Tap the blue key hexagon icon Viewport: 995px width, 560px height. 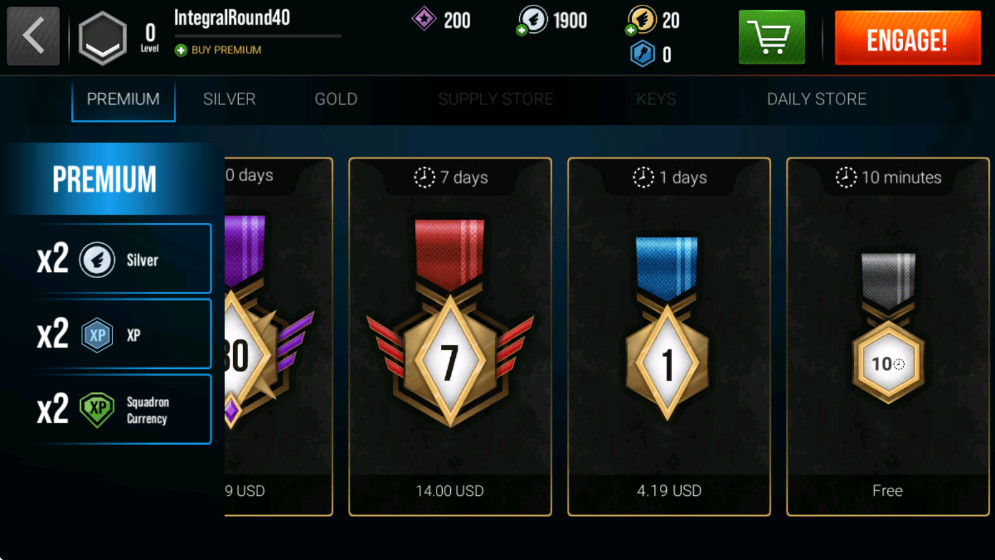642,54
